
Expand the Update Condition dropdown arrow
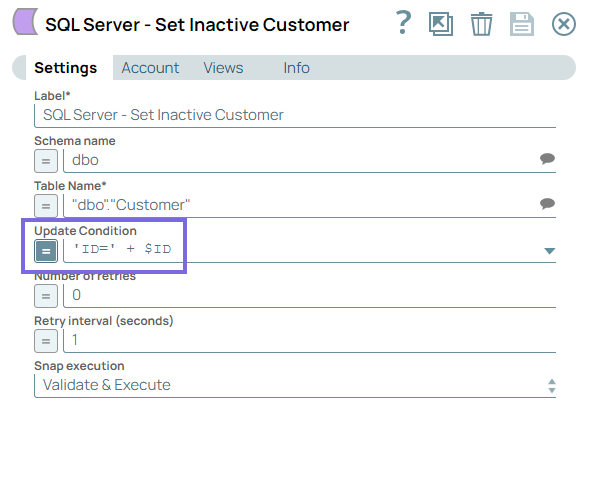(550, 251)
